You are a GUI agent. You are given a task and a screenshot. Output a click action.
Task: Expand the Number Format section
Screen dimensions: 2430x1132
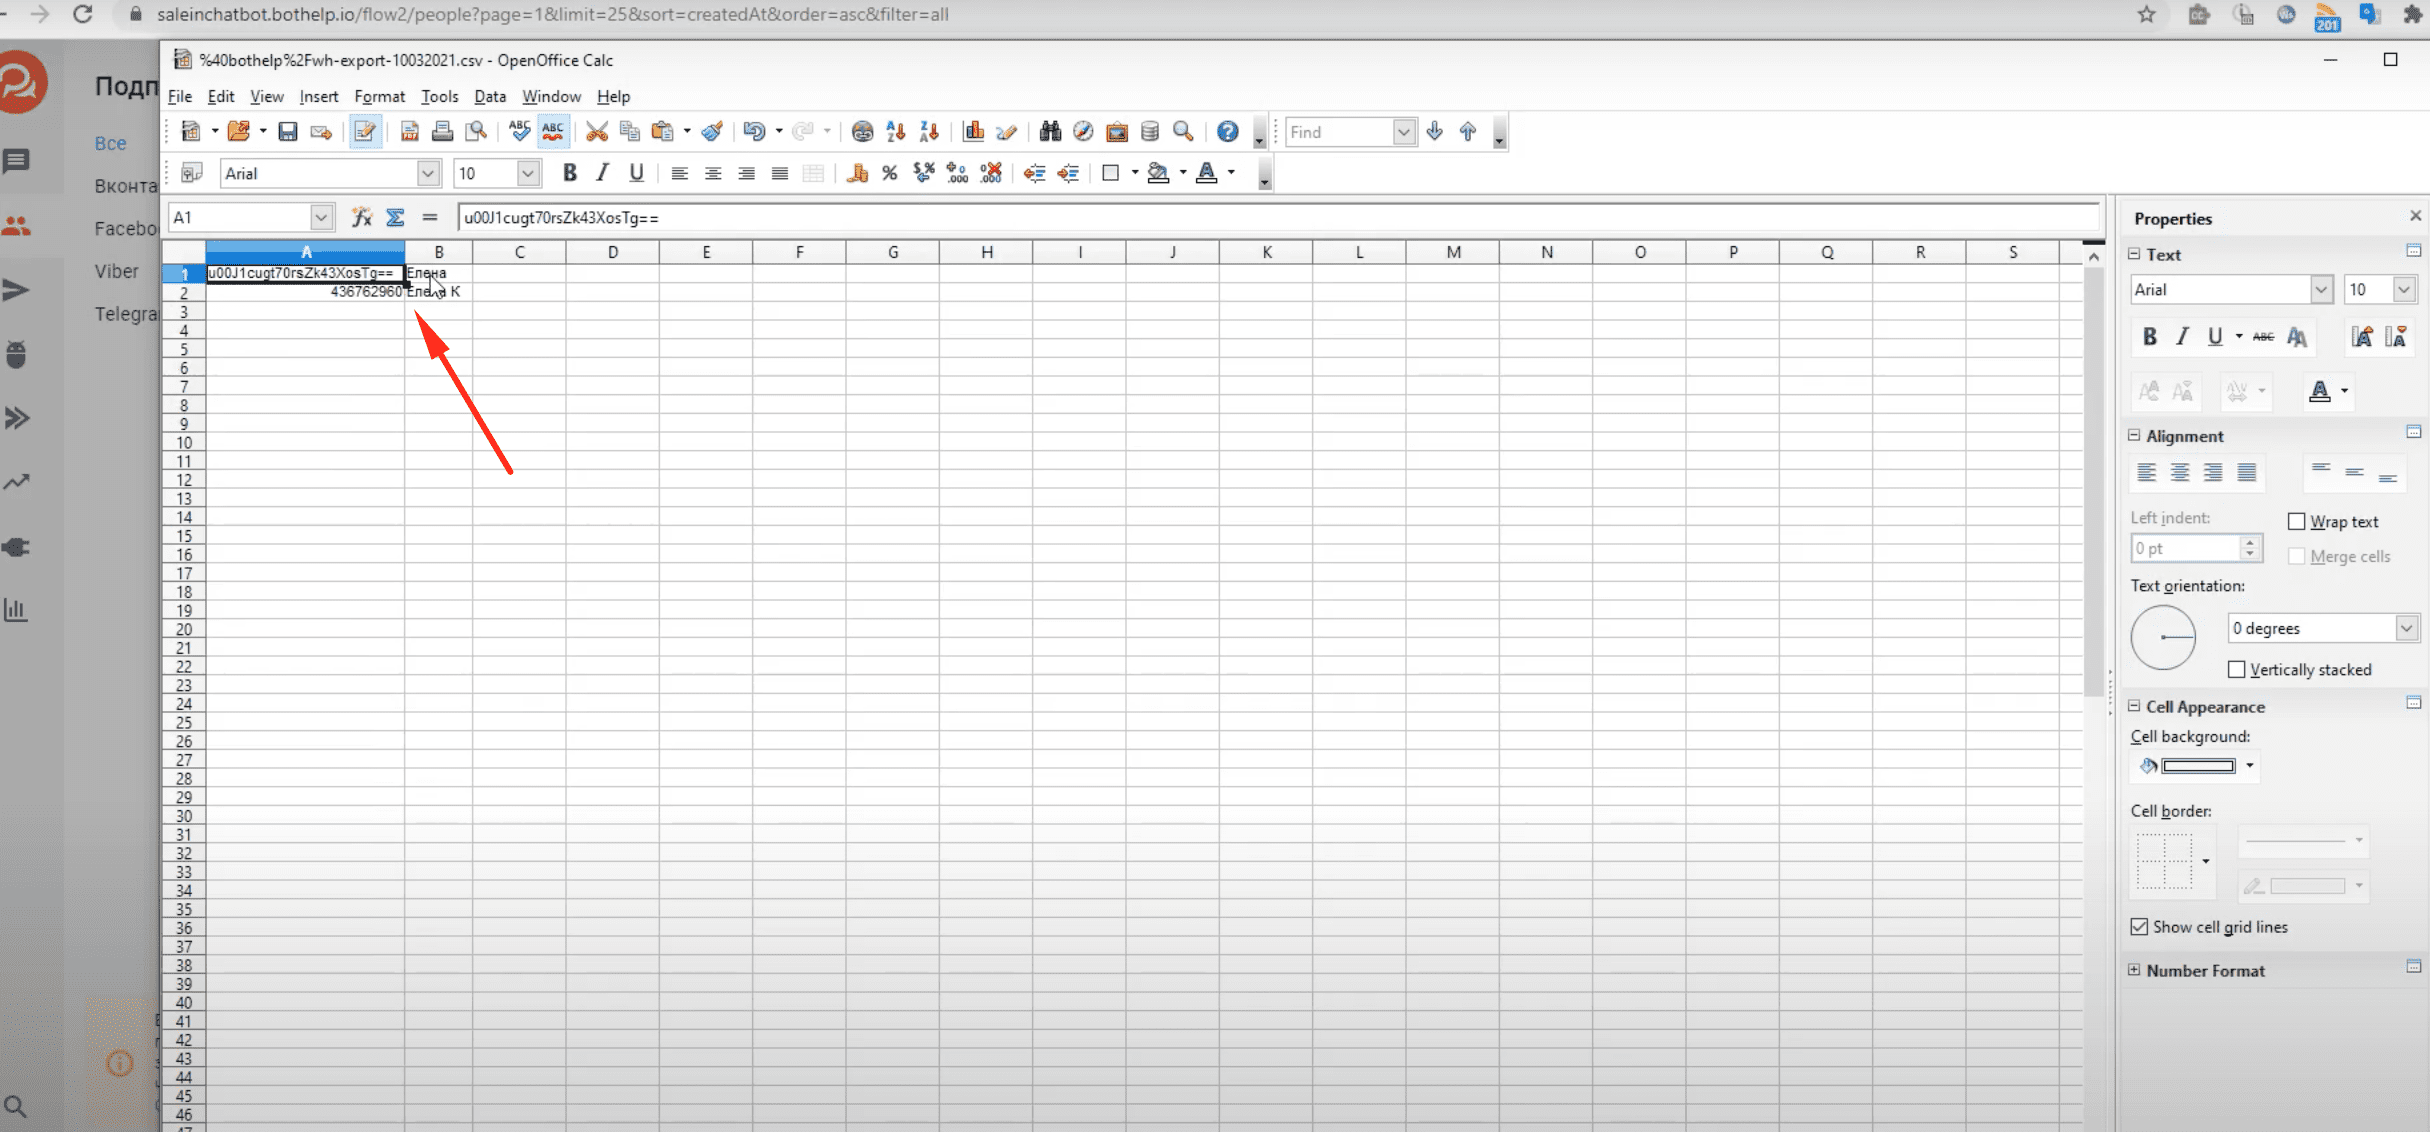point(2134,970)
